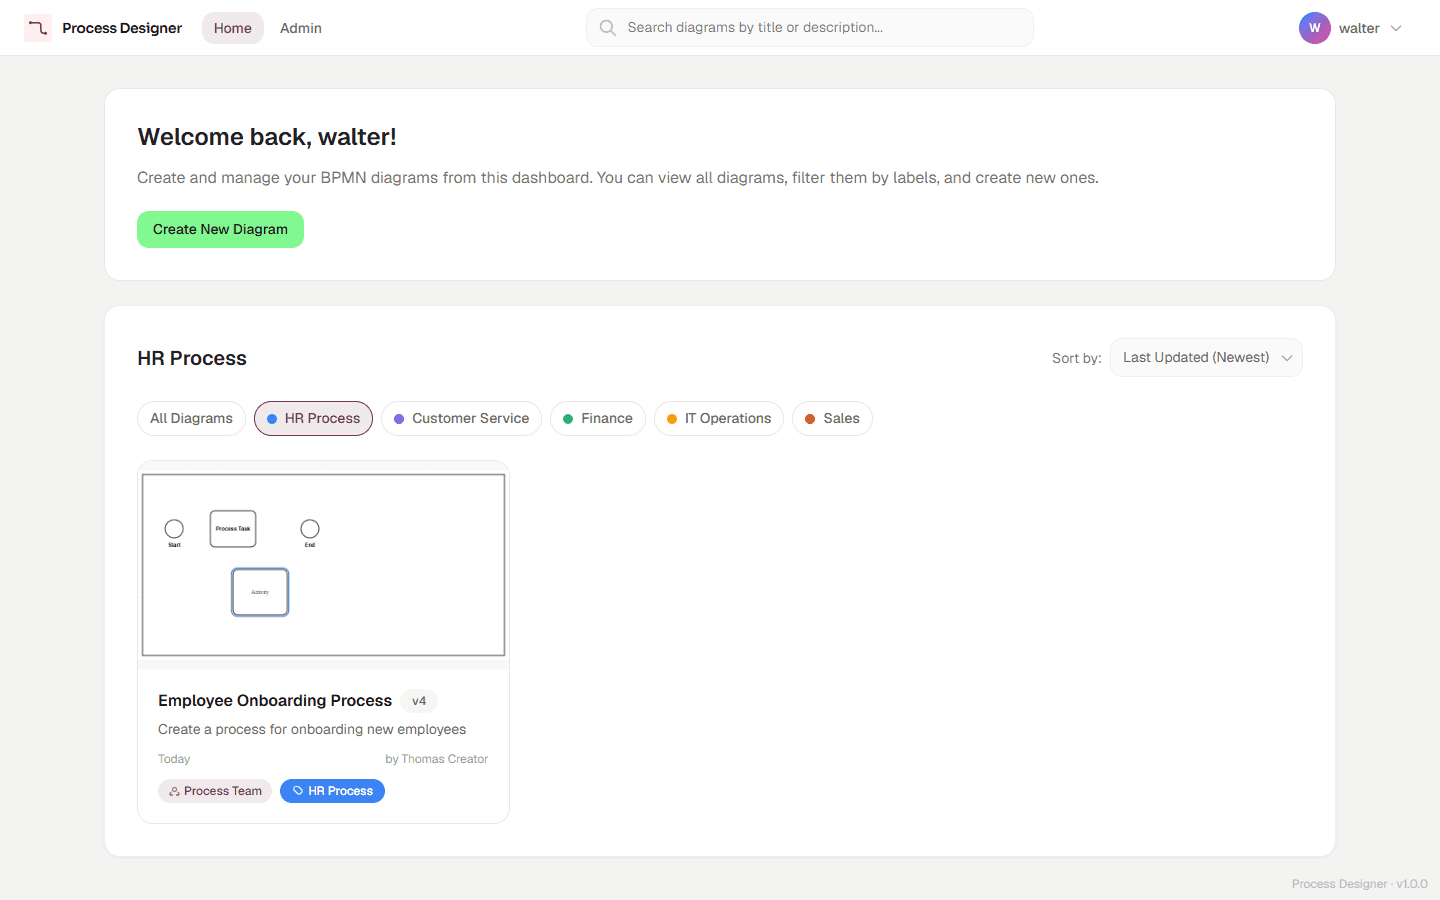This screenshot has width=1440, height=900.
Task: Click the card description about onboarding new employees
Action: pyautogui.click(x=312, y=729)
